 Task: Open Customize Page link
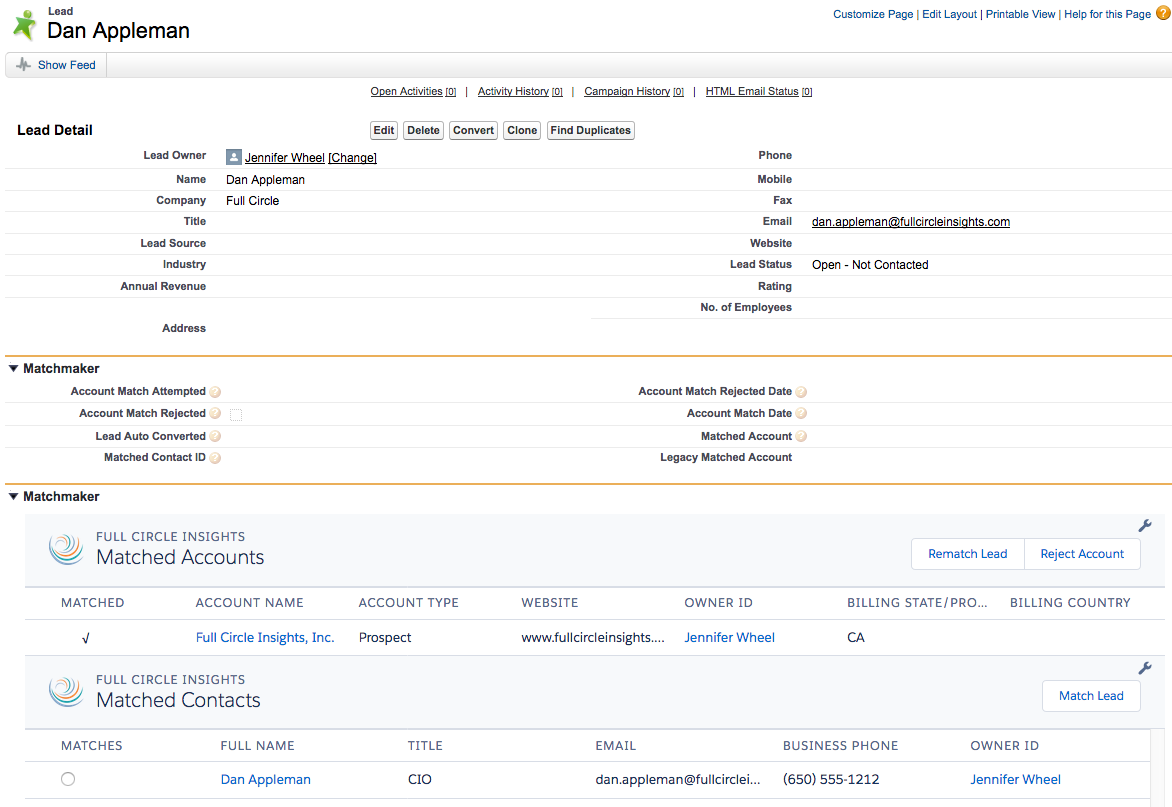click(x=873, y=14)
